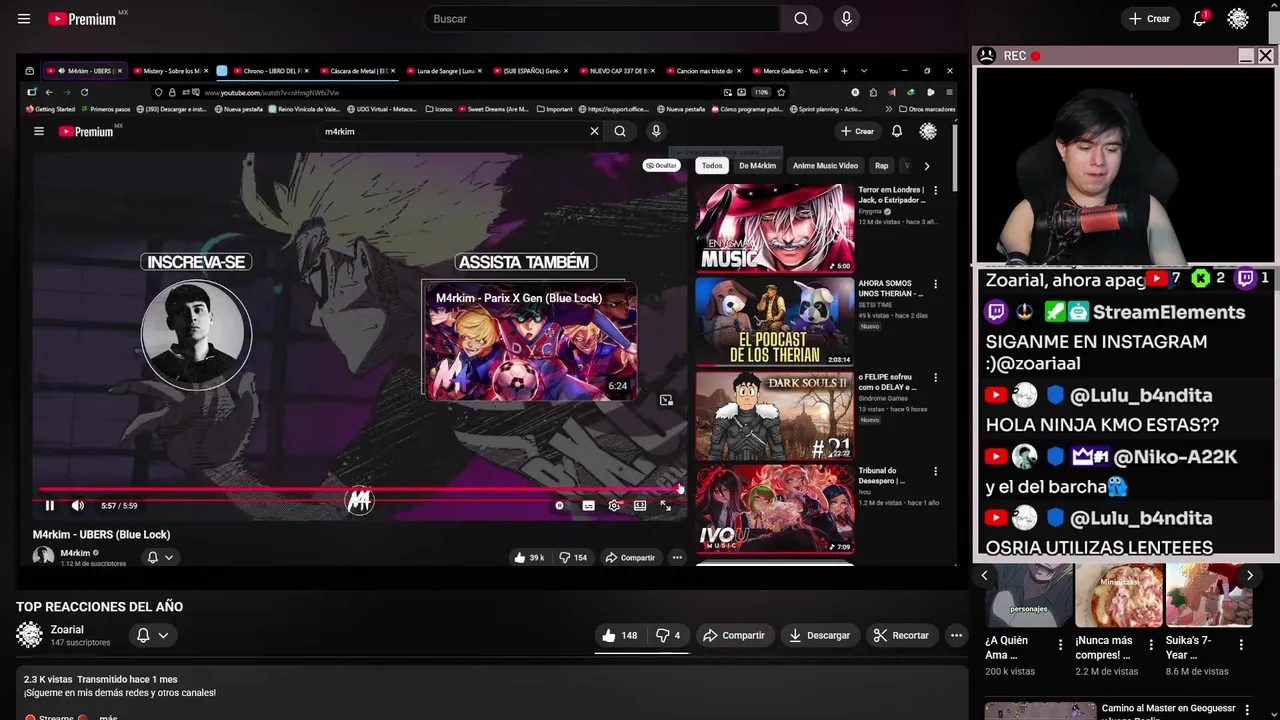Click the red progress bar of inner player
This screenshot has height=720, width=1280.
pos(360,489)
